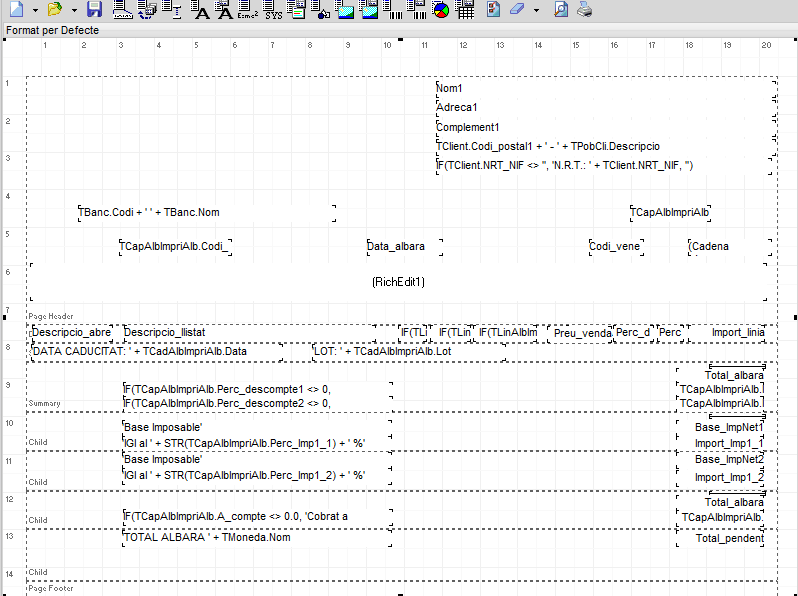The image size is (798, 596).
Task: Select the (RichEdit1) component
Action: (x=398, y=282)
